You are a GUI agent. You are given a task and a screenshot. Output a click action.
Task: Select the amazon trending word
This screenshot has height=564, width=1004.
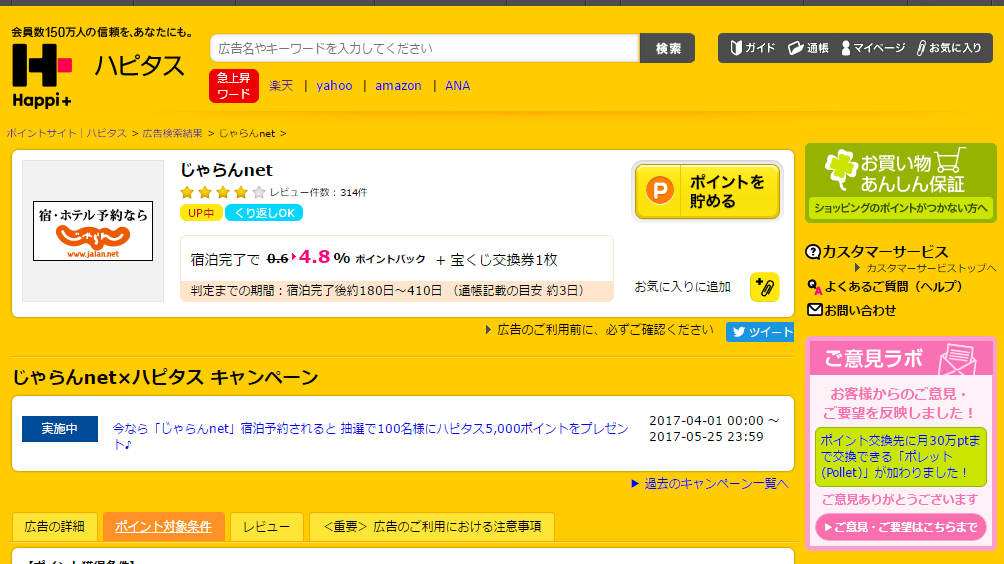tap(398, 86)
